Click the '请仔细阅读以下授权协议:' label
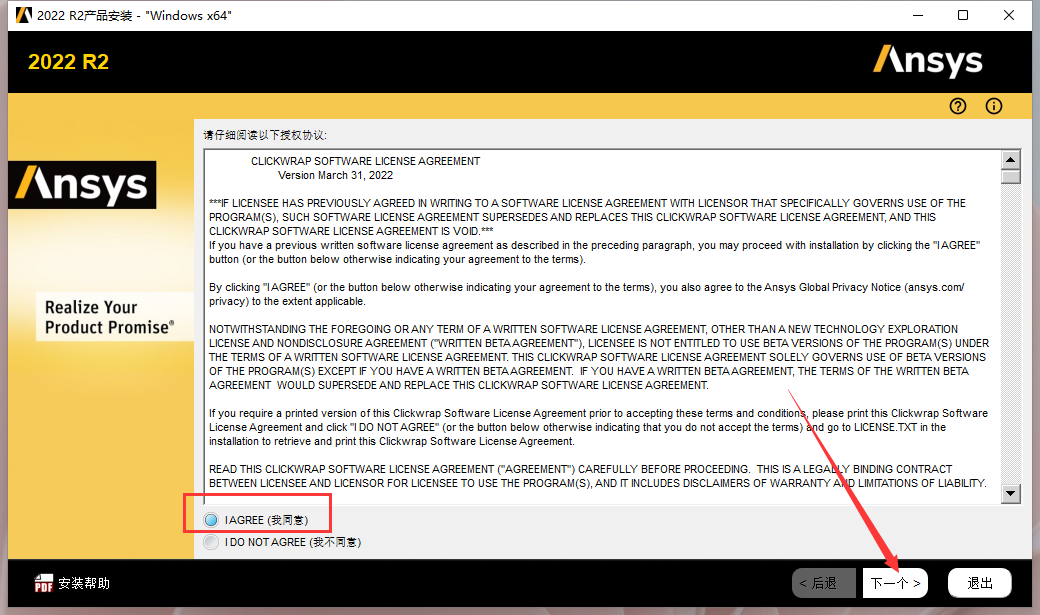1040x615 pixels. (265, 135)
